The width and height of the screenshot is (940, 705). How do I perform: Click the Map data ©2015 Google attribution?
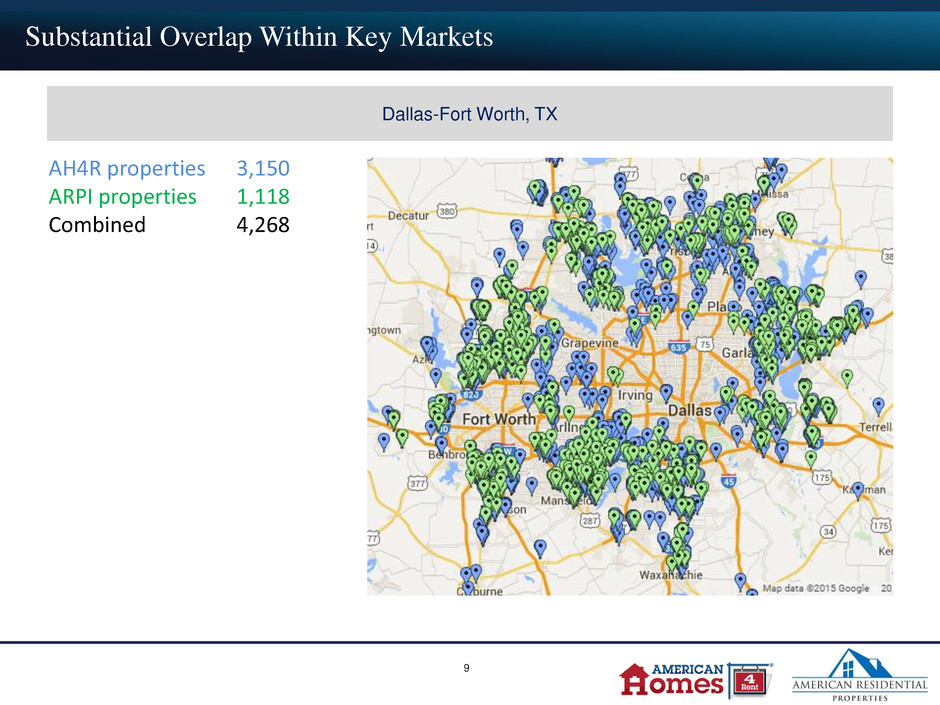816,588
